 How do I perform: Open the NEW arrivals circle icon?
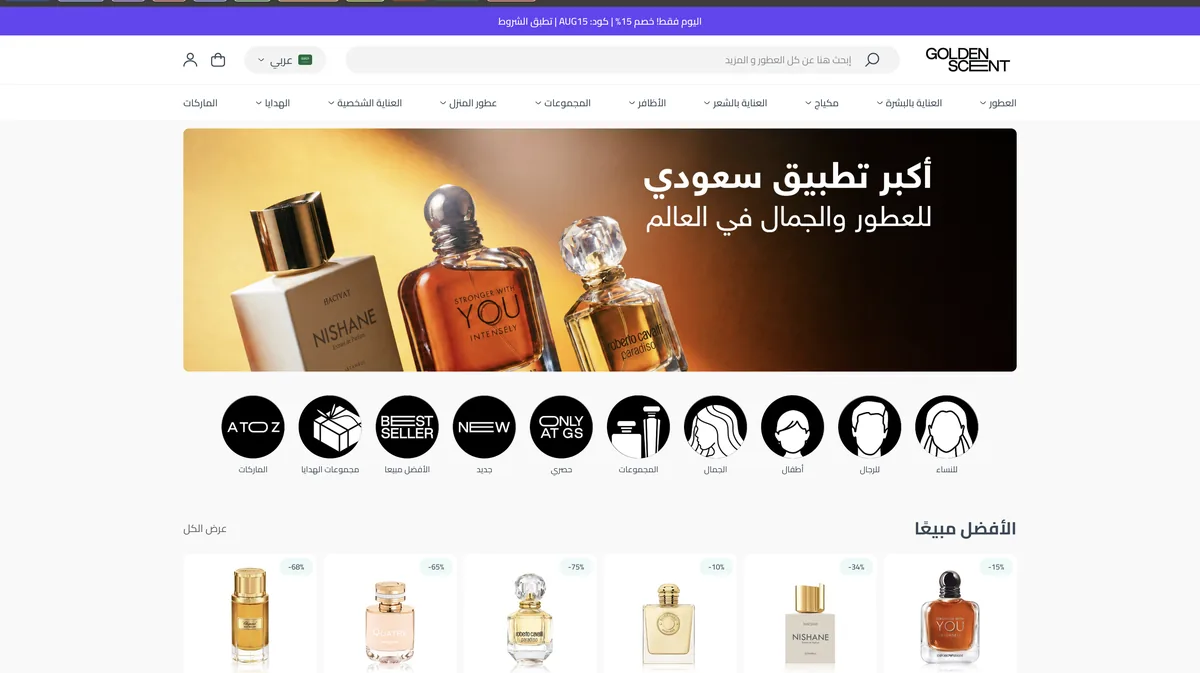(x=484, y=427)
